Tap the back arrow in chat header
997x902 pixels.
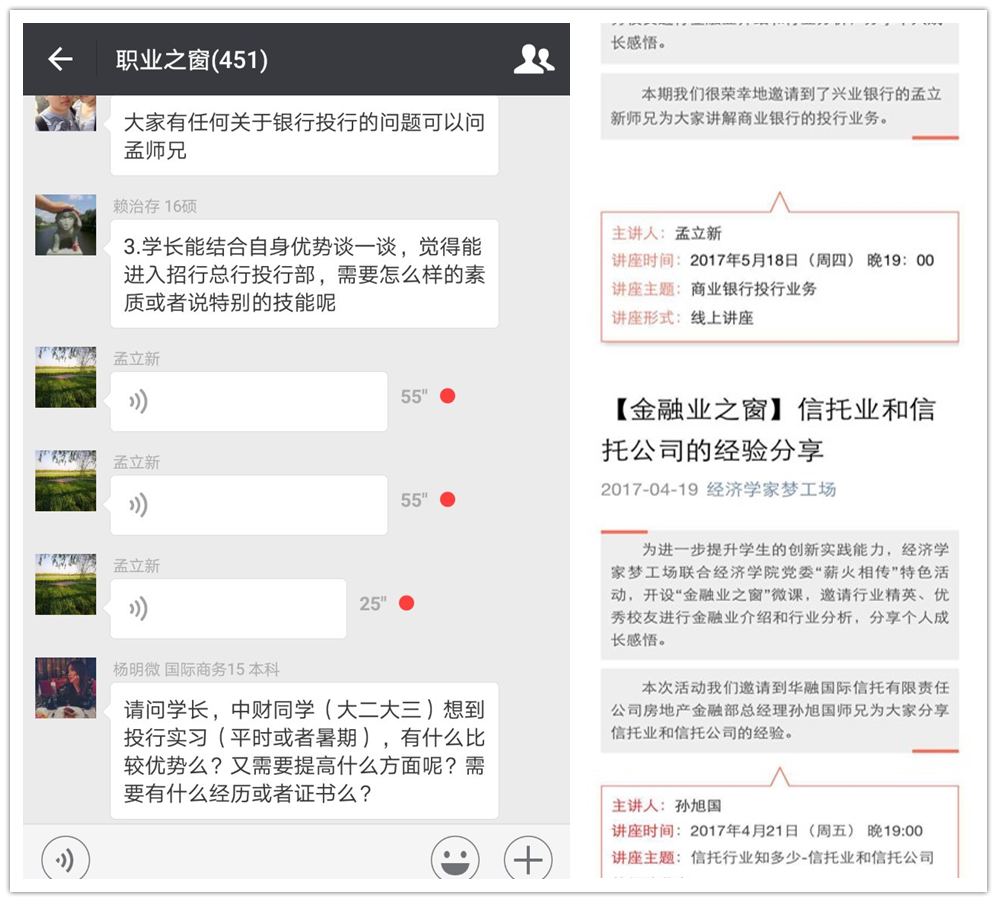click(61, 60)
